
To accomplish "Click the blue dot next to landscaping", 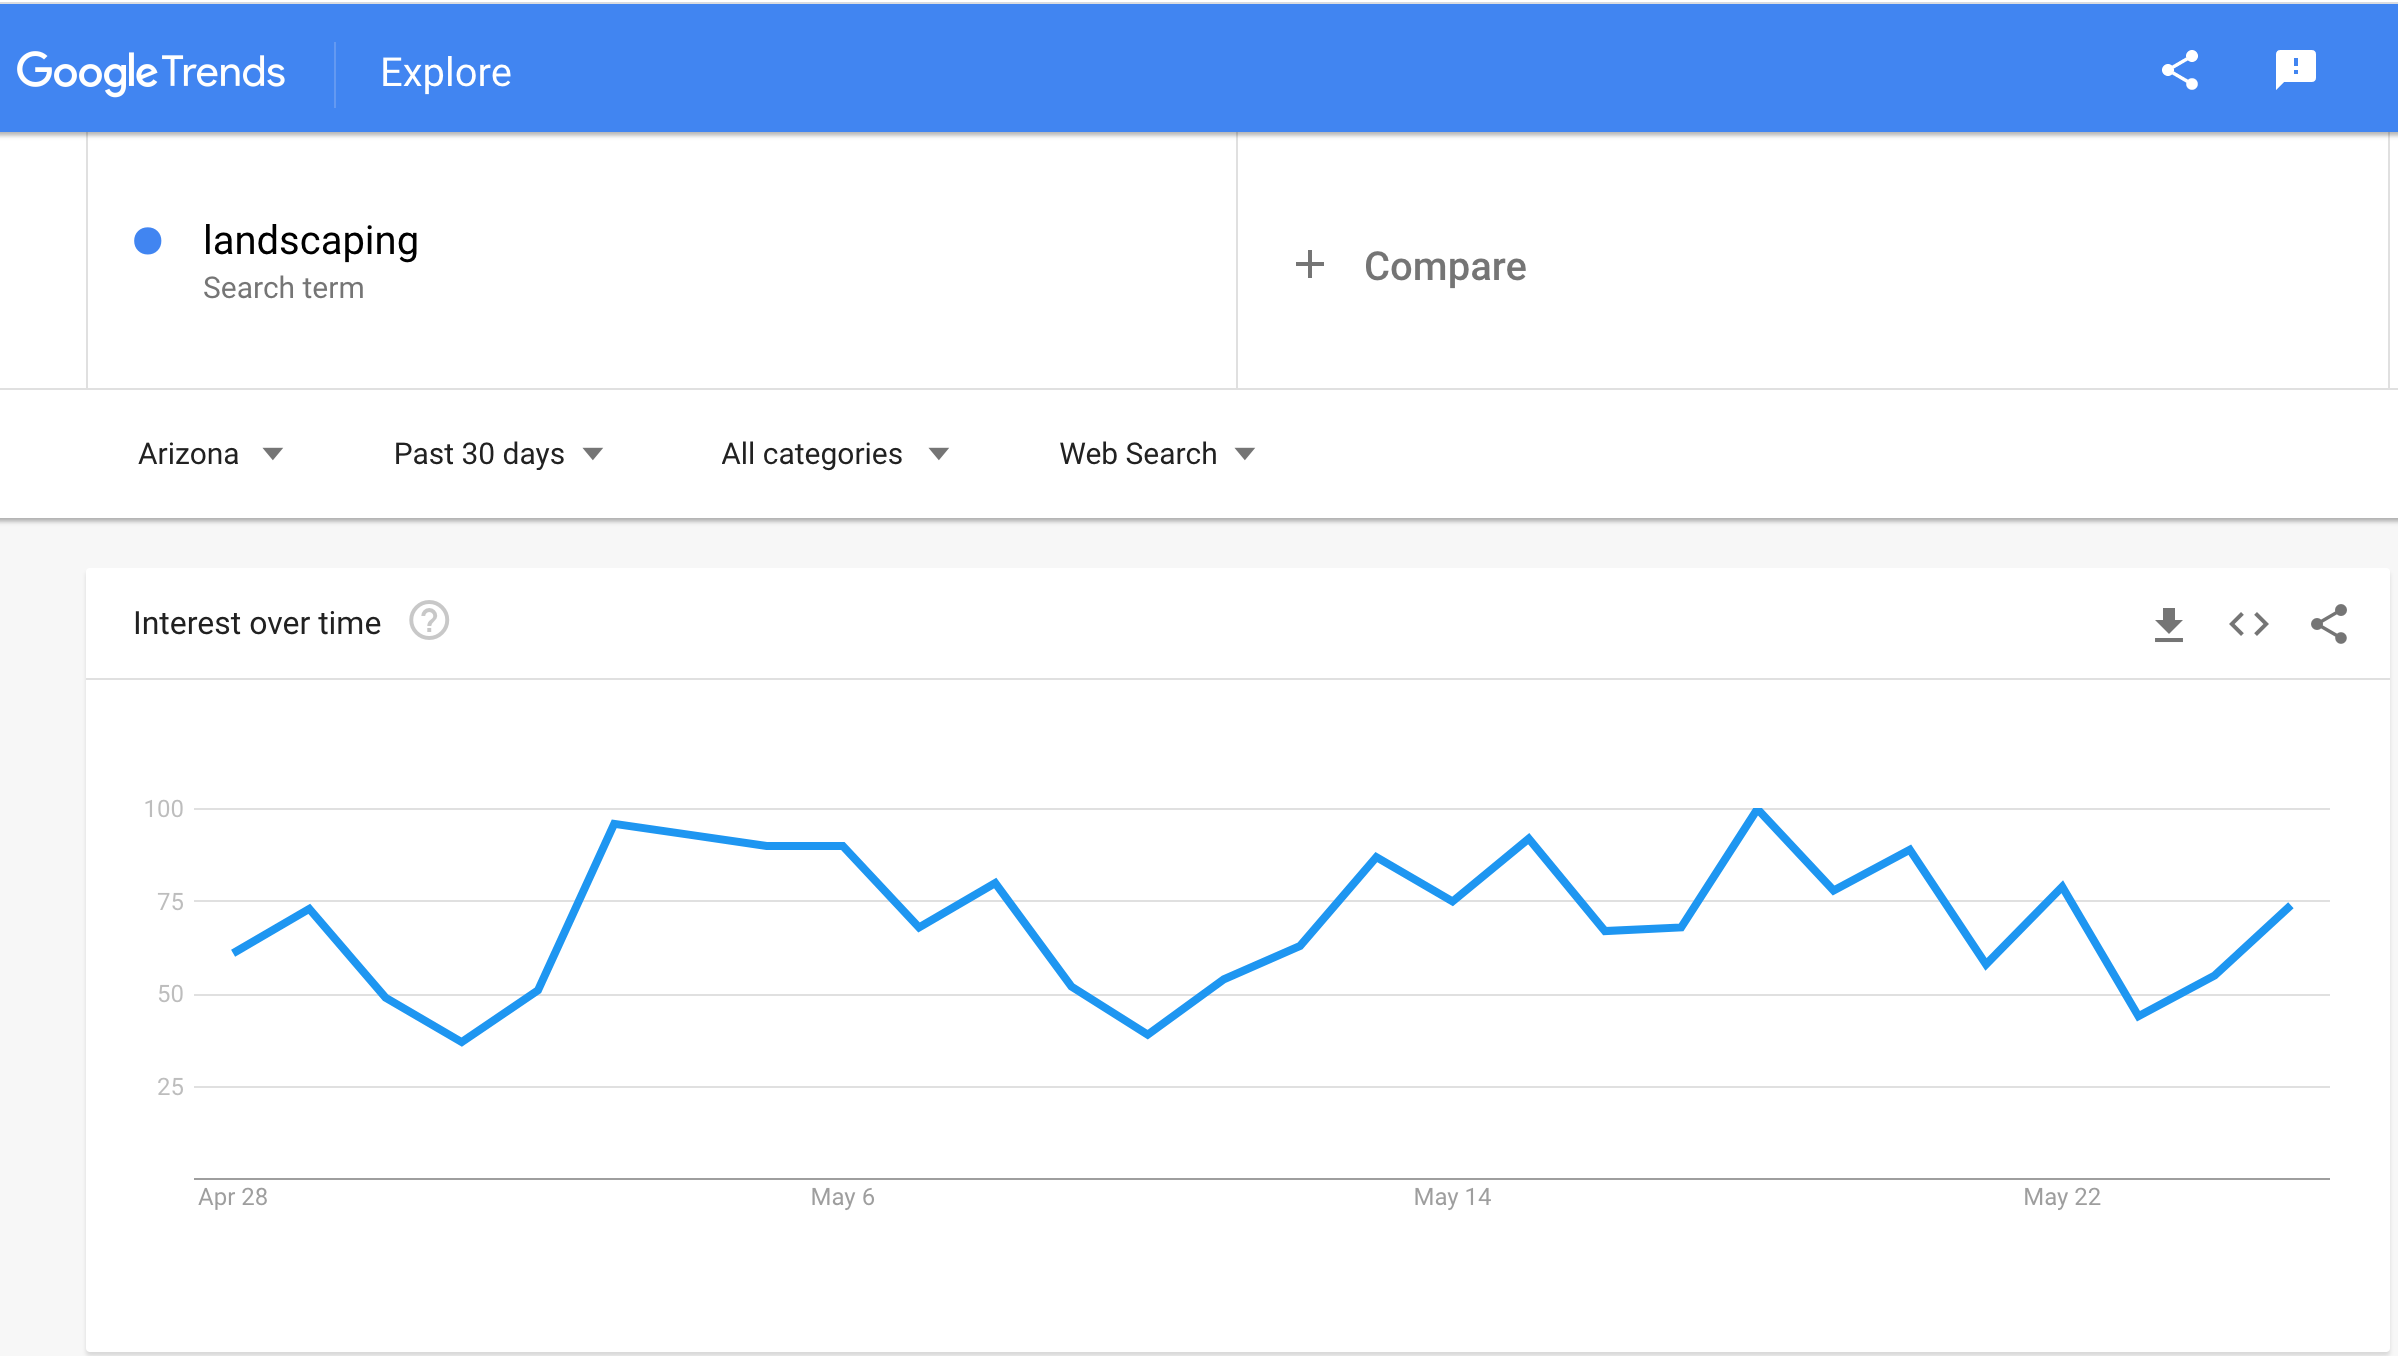I will 148,241.
